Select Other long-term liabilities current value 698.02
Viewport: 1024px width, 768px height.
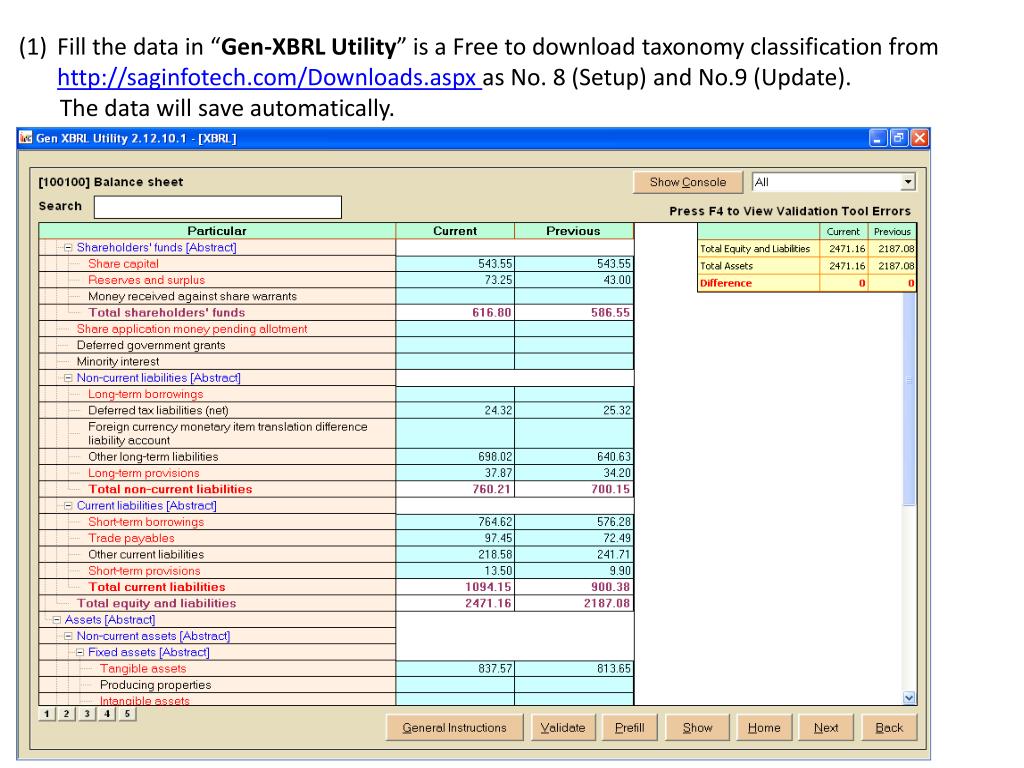click(x=455, y=456)
